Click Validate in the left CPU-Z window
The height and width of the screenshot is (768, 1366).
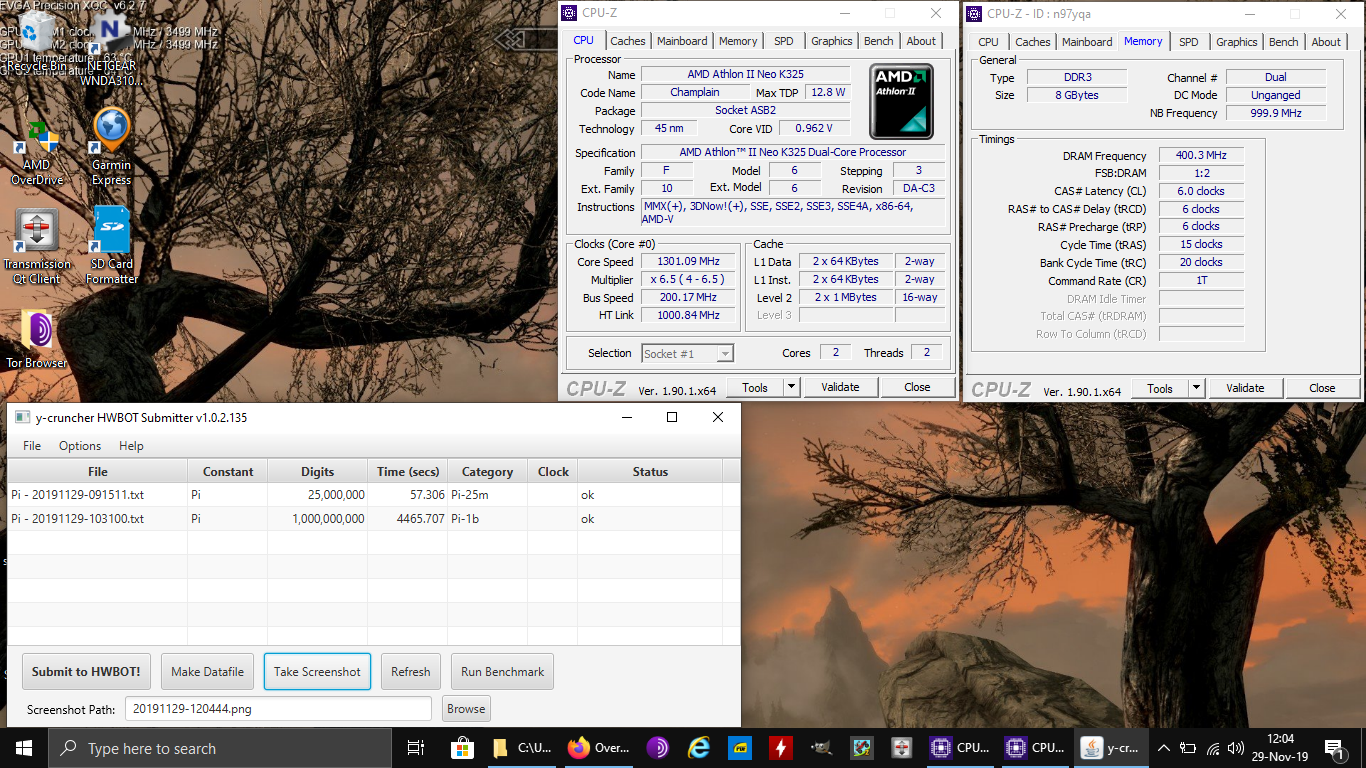tap(840, 387)
